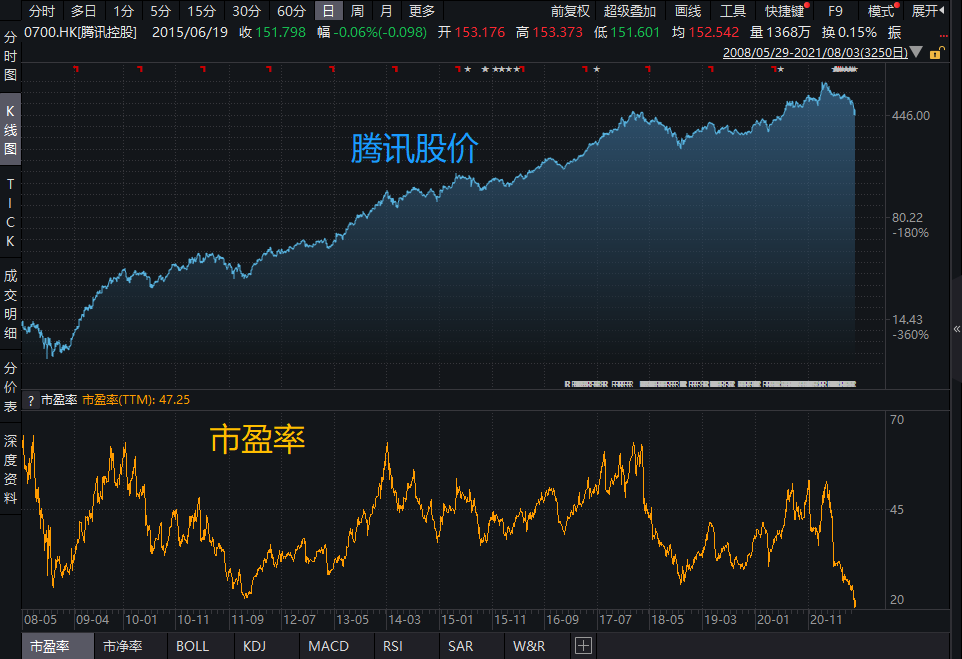The height and width of the screenshot is (659, 962).
Task: Click the orange lock icon beside date range
Action: (936, 53)
